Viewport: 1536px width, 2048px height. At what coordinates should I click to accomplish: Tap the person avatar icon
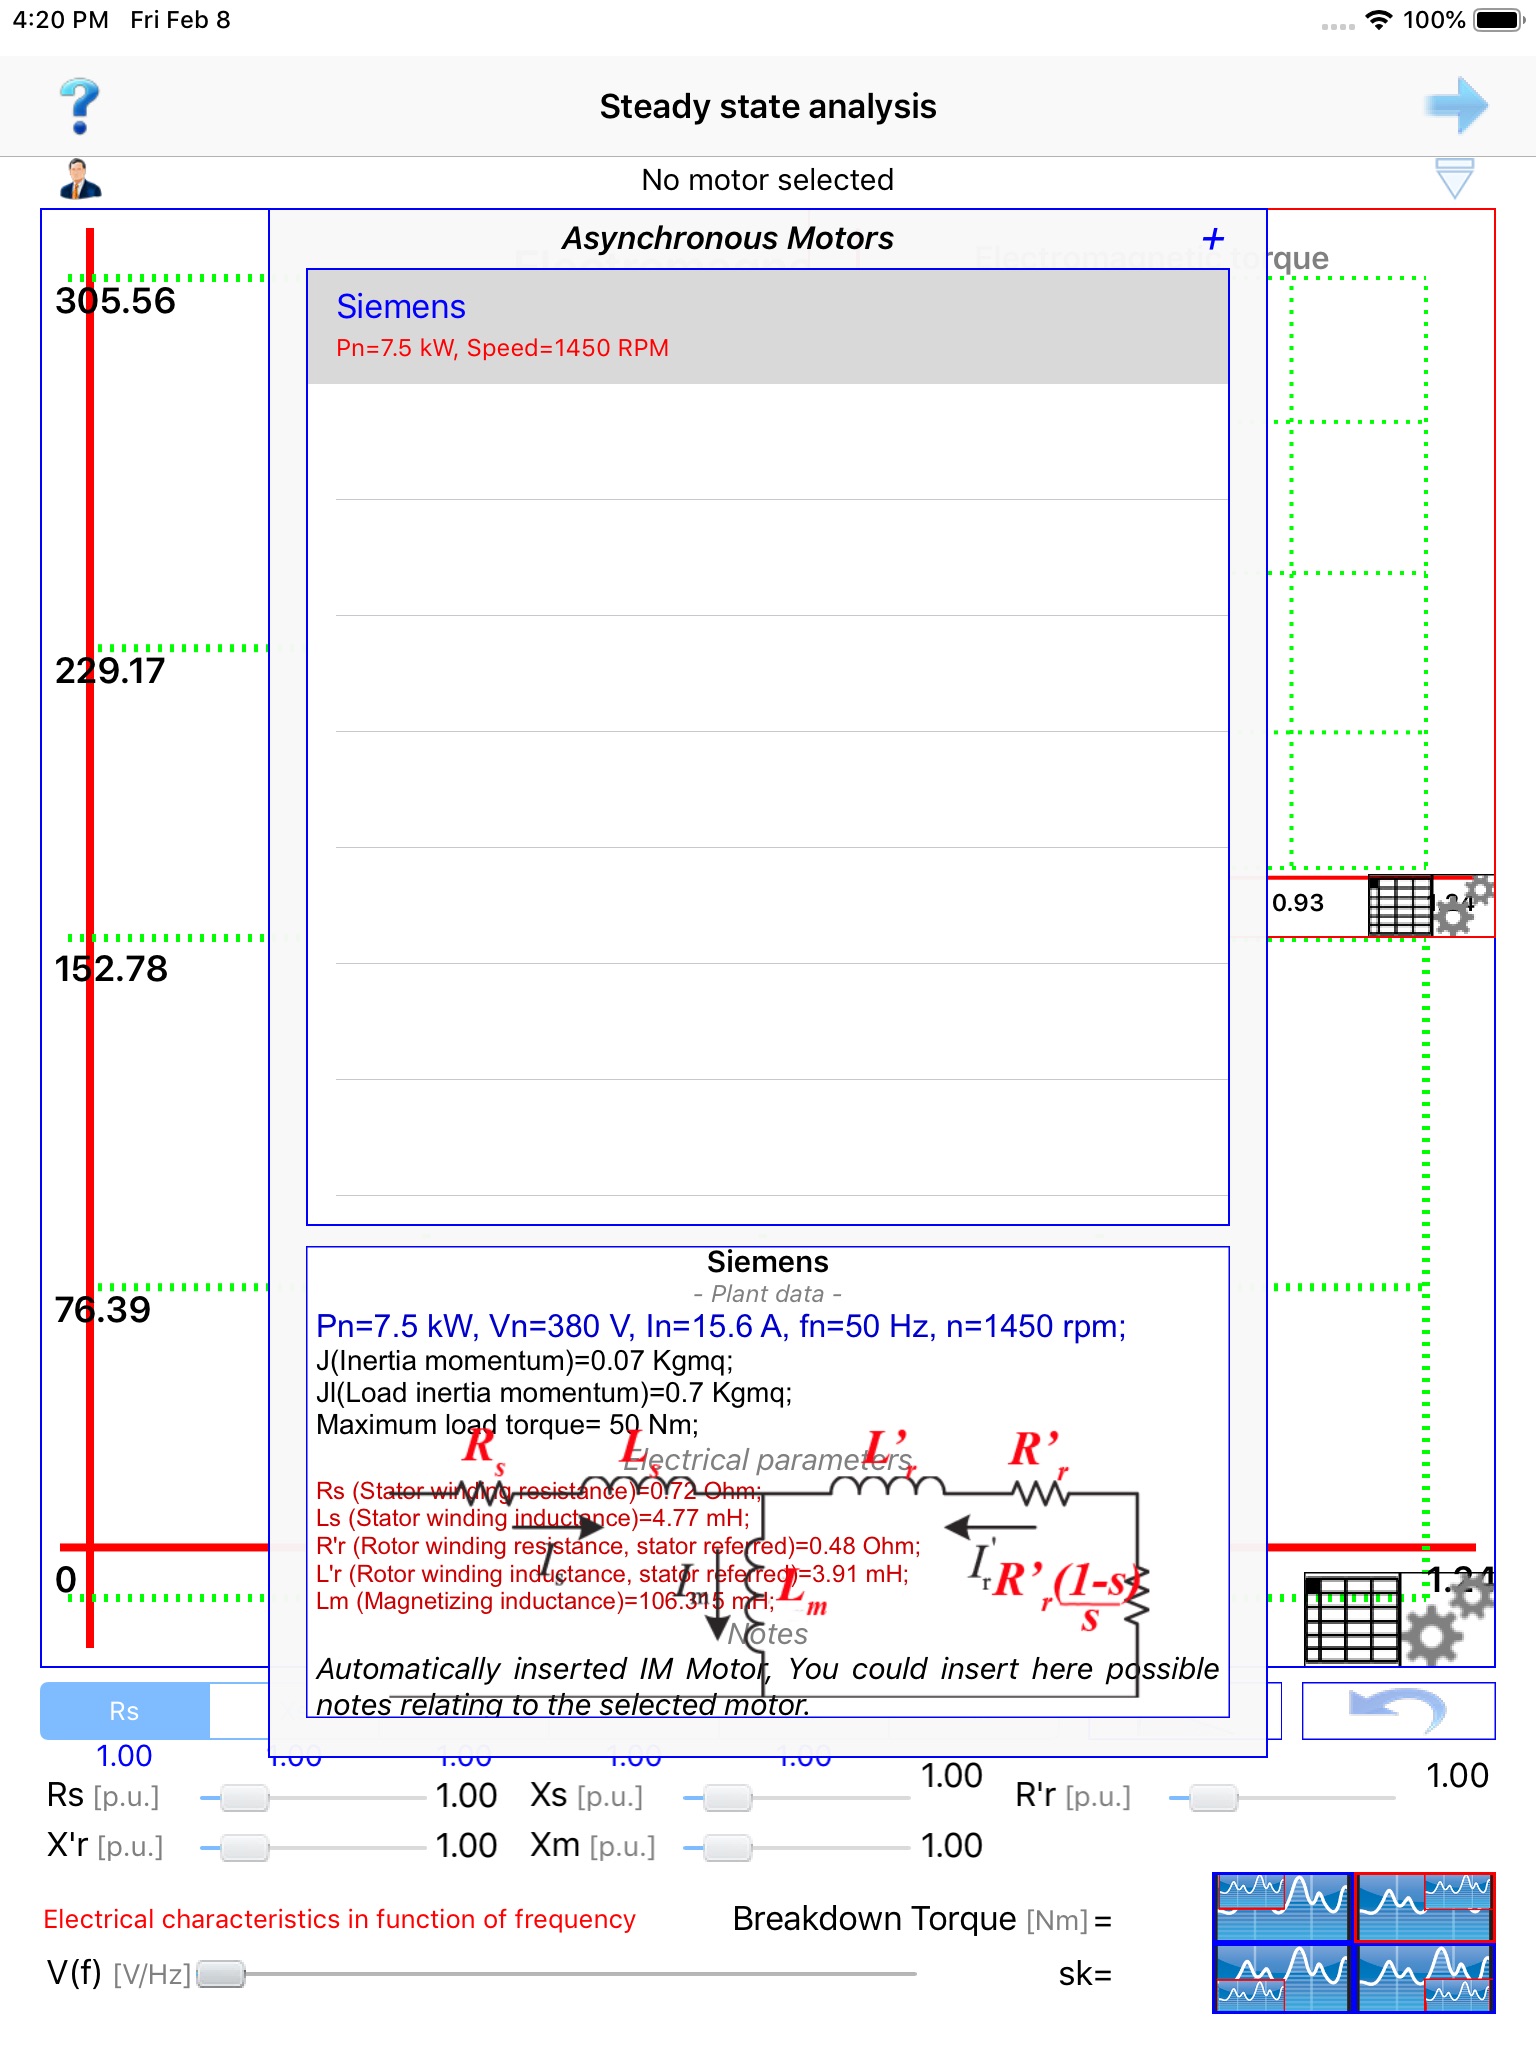pos(80,180)
